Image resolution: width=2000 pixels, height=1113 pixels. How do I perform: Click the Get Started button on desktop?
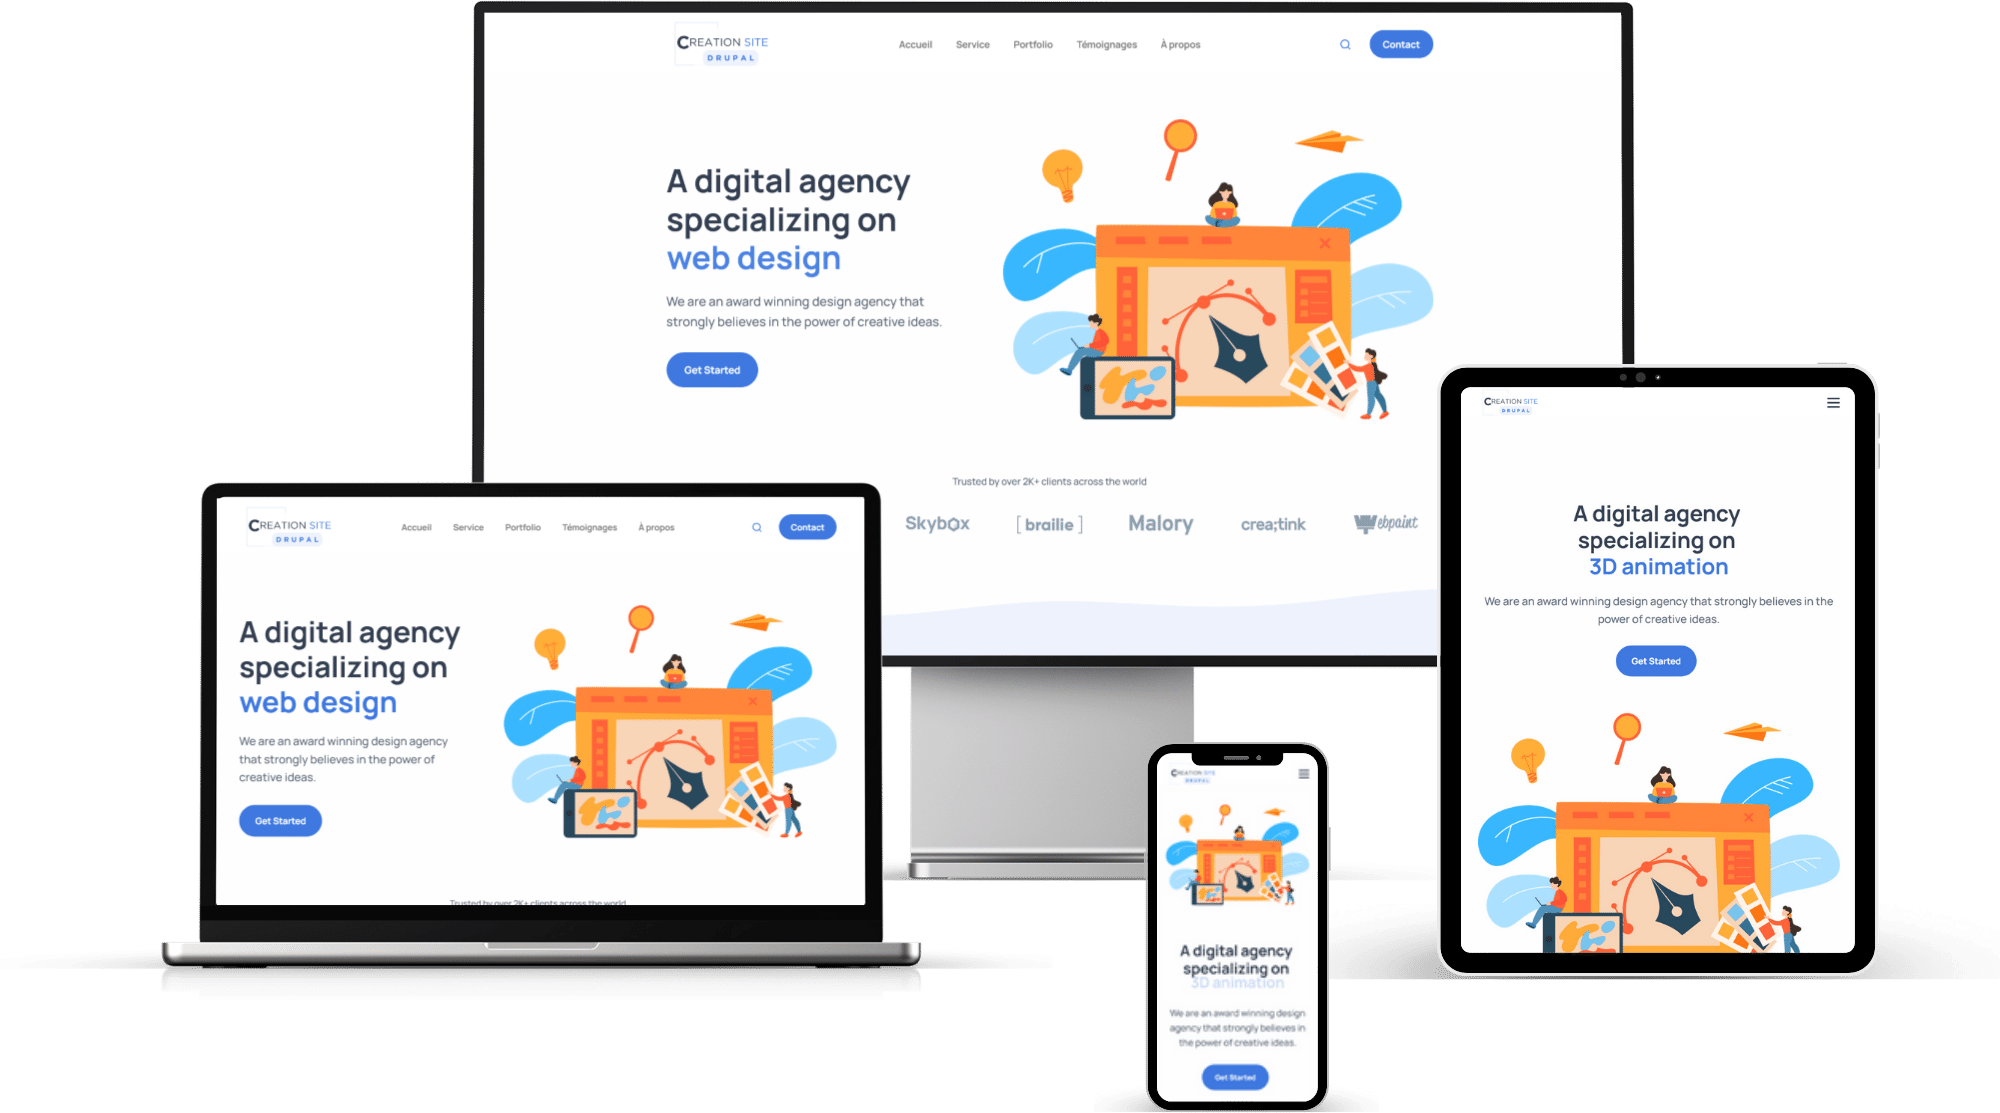(710, 369)
